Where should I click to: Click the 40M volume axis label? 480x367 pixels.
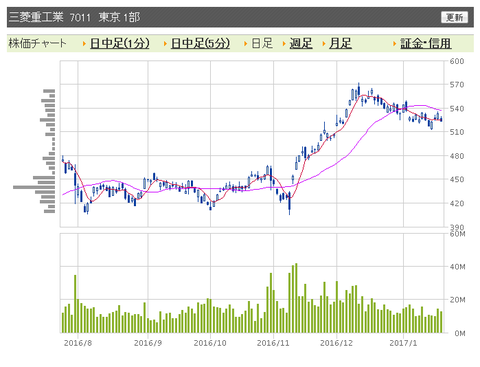(x=457, y=267)
